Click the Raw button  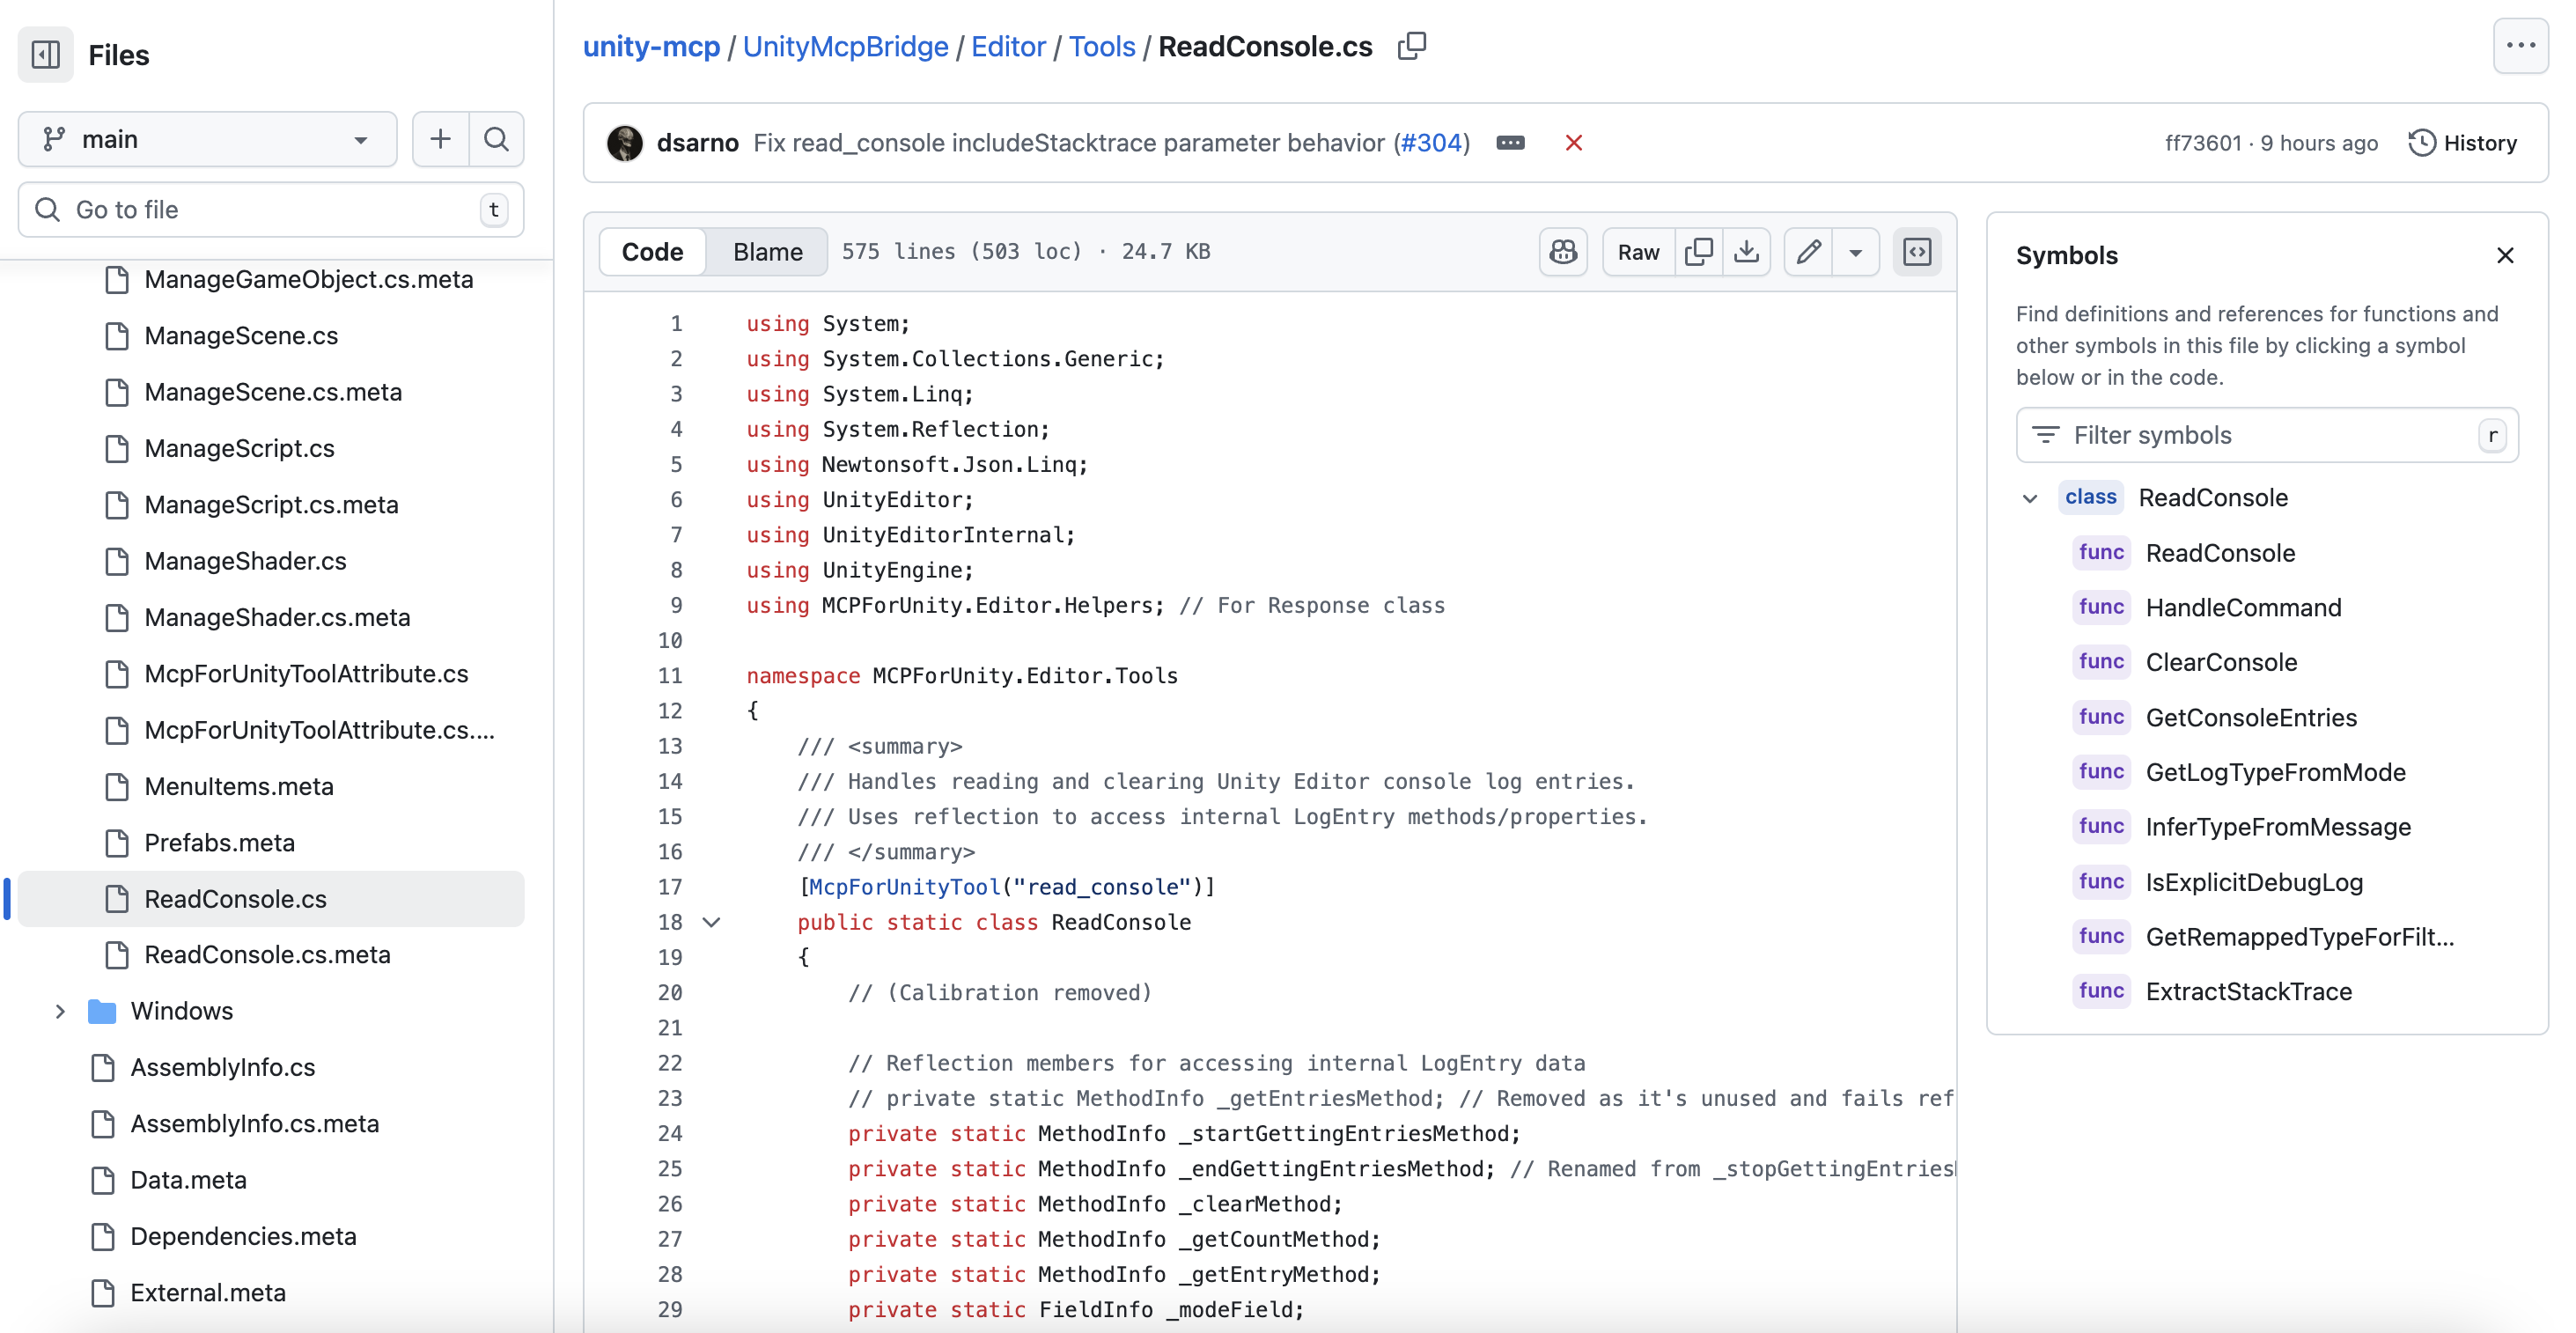point(1638,252)
